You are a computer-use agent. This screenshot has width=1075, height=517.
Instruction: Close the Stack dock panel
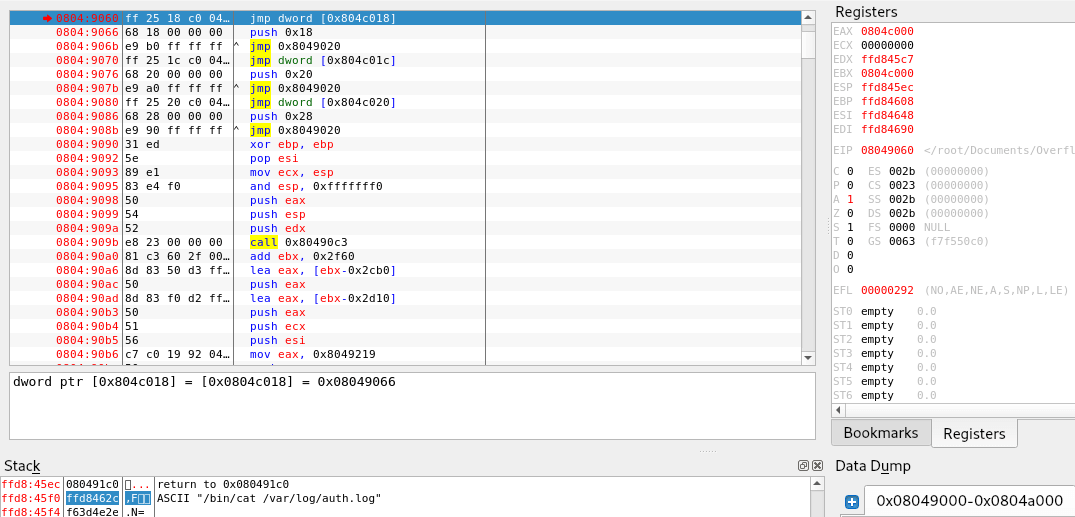(x=815, y=466)
